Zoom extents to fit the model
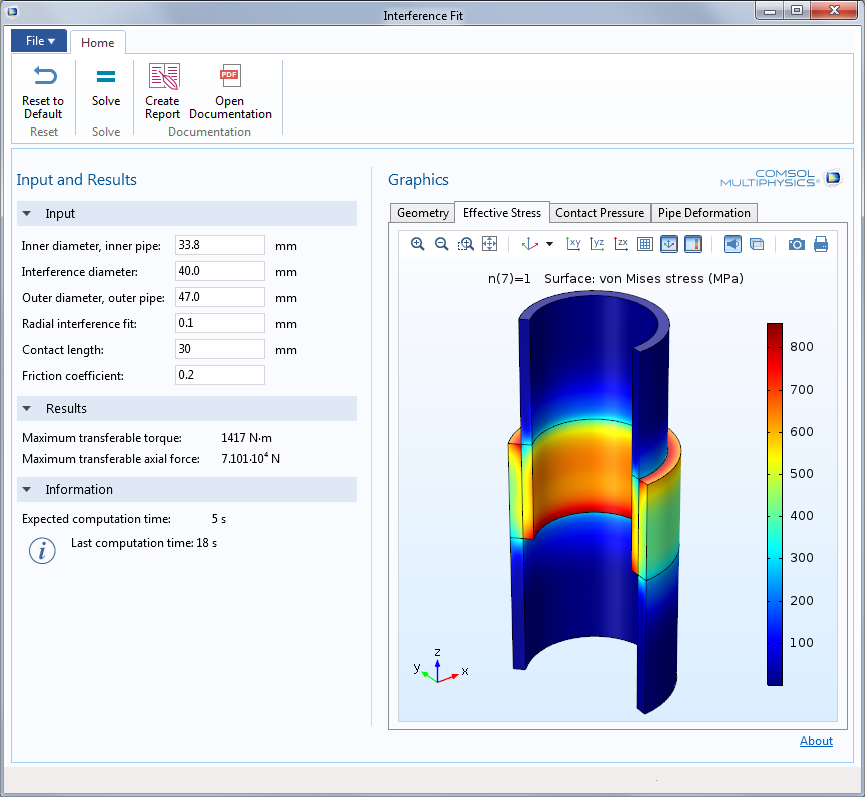 coord(489,244)
